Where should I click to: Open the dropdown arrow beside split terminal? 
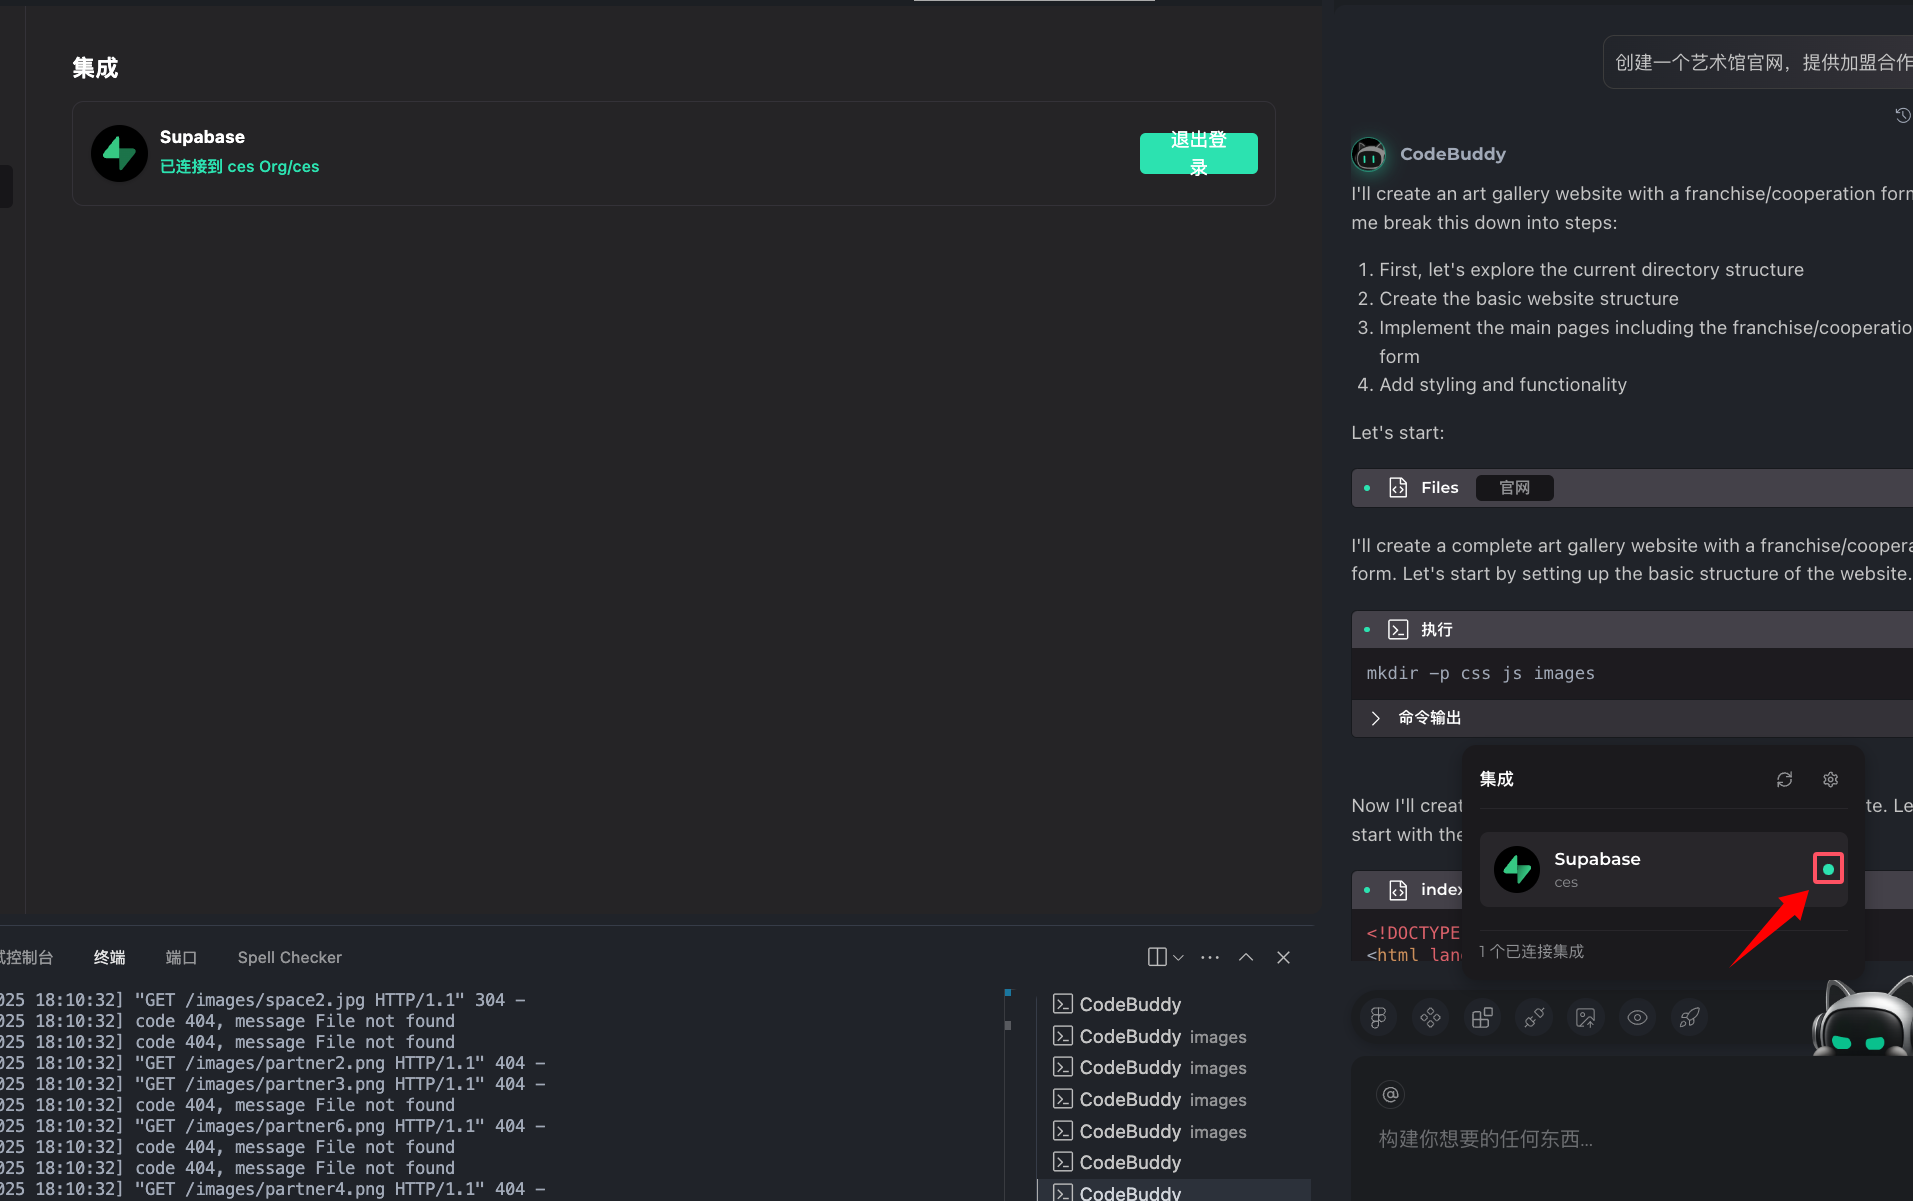click(x=1178, y=958)
